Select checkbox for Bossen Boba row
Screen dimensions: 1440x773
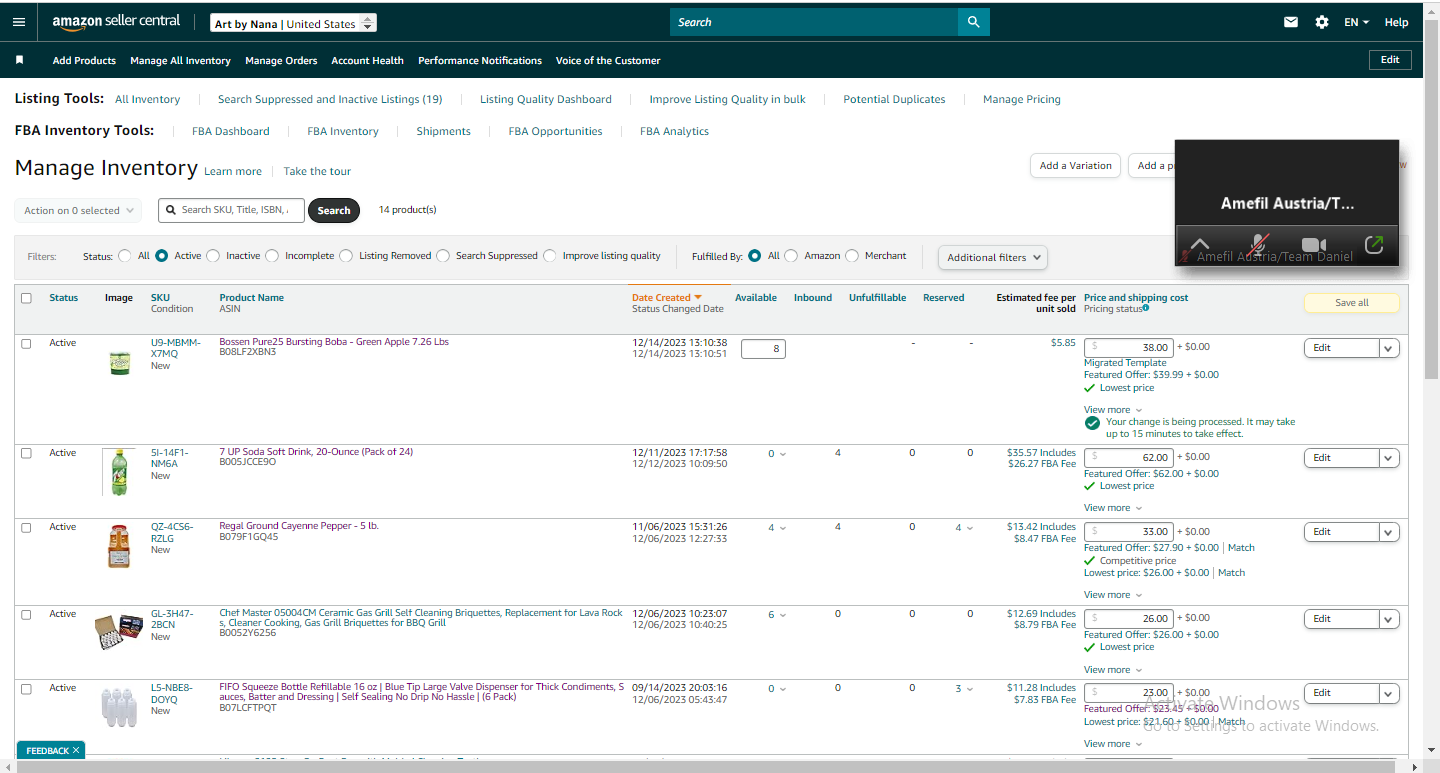(x=27, y=343)
